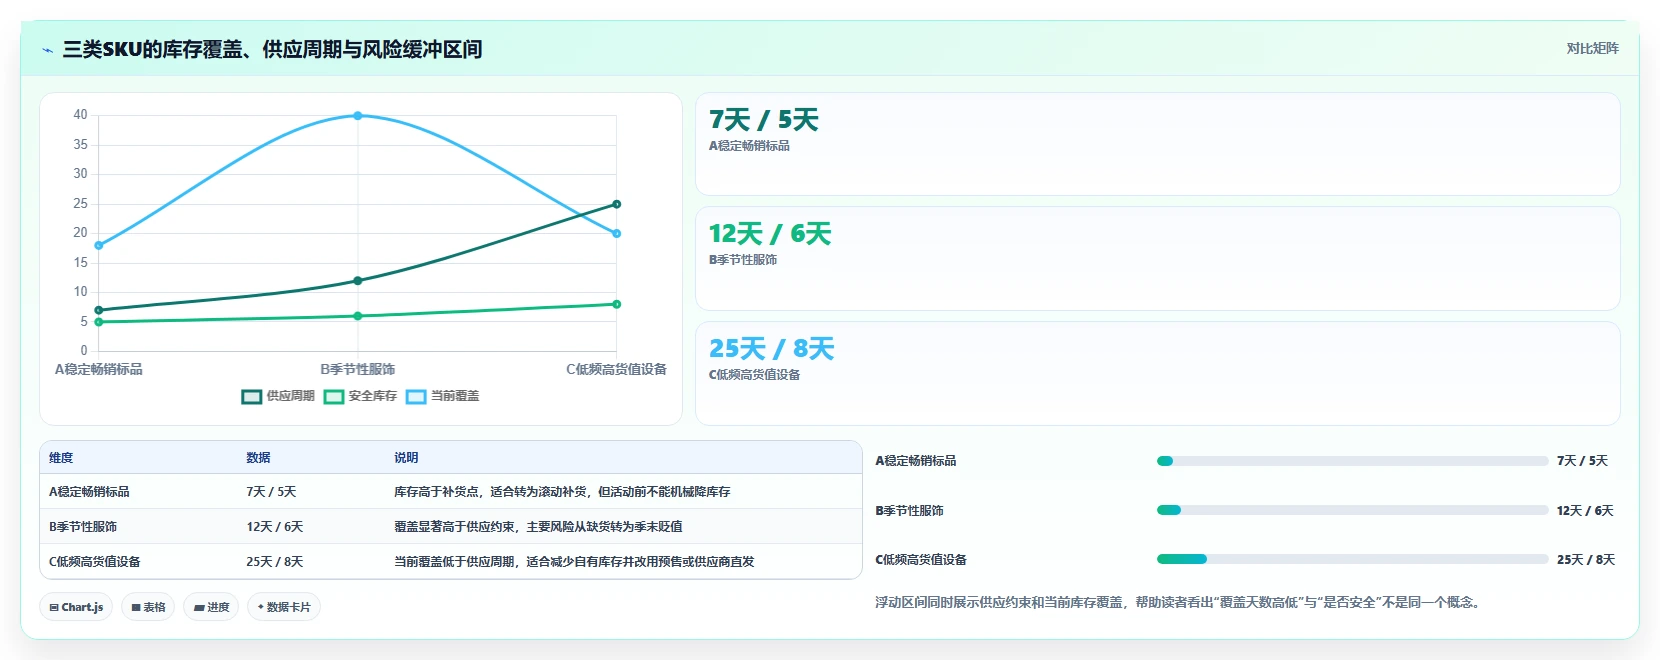
Task: Click the 供应周期 point at 12 for B
Action: click(358, 281)
